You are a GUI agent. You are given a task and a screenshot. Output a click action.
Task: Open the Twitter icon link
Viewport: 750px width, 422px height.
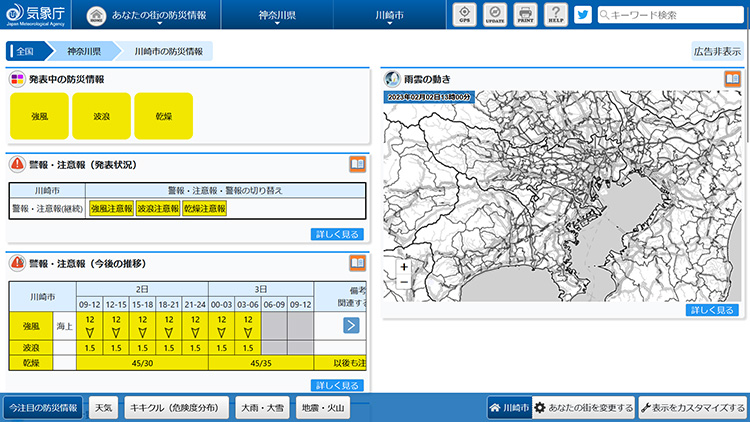pos(583,15)
